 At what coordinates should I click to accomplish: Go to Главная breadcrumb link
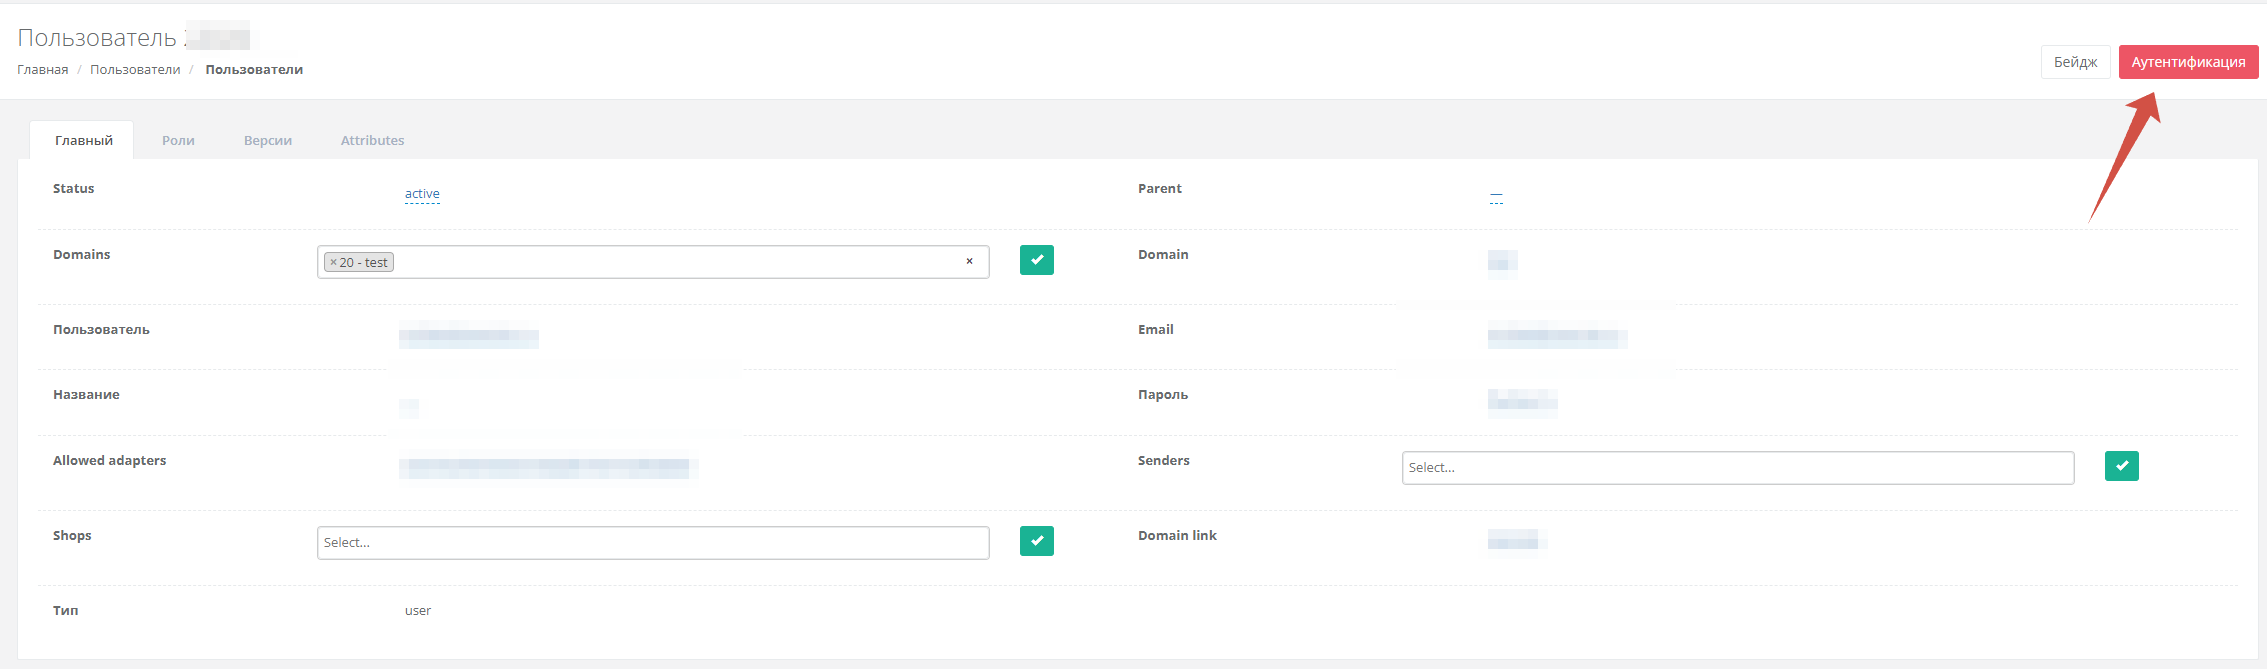pyautogui.click(x=43, y=70)
